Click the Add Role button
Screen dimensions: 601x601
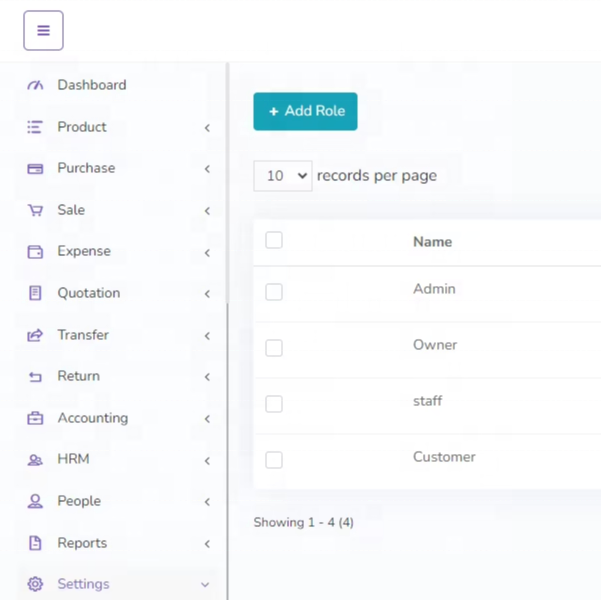click(x=305, y=111)
